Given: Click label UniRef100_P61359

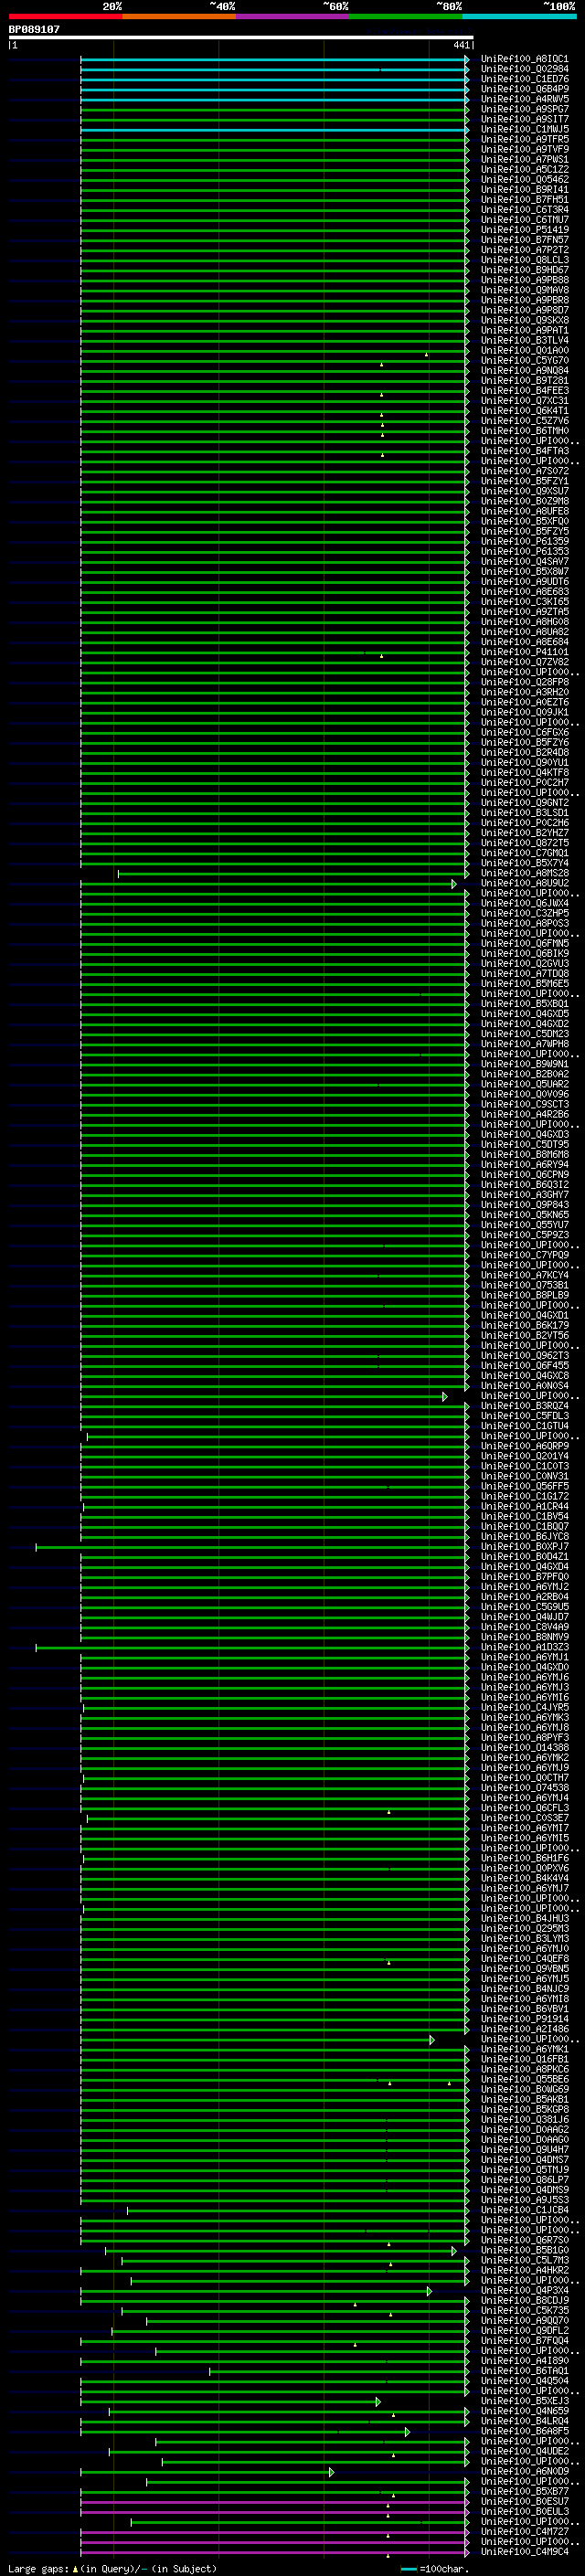Looking at the screenshot, I should point(524,541).
